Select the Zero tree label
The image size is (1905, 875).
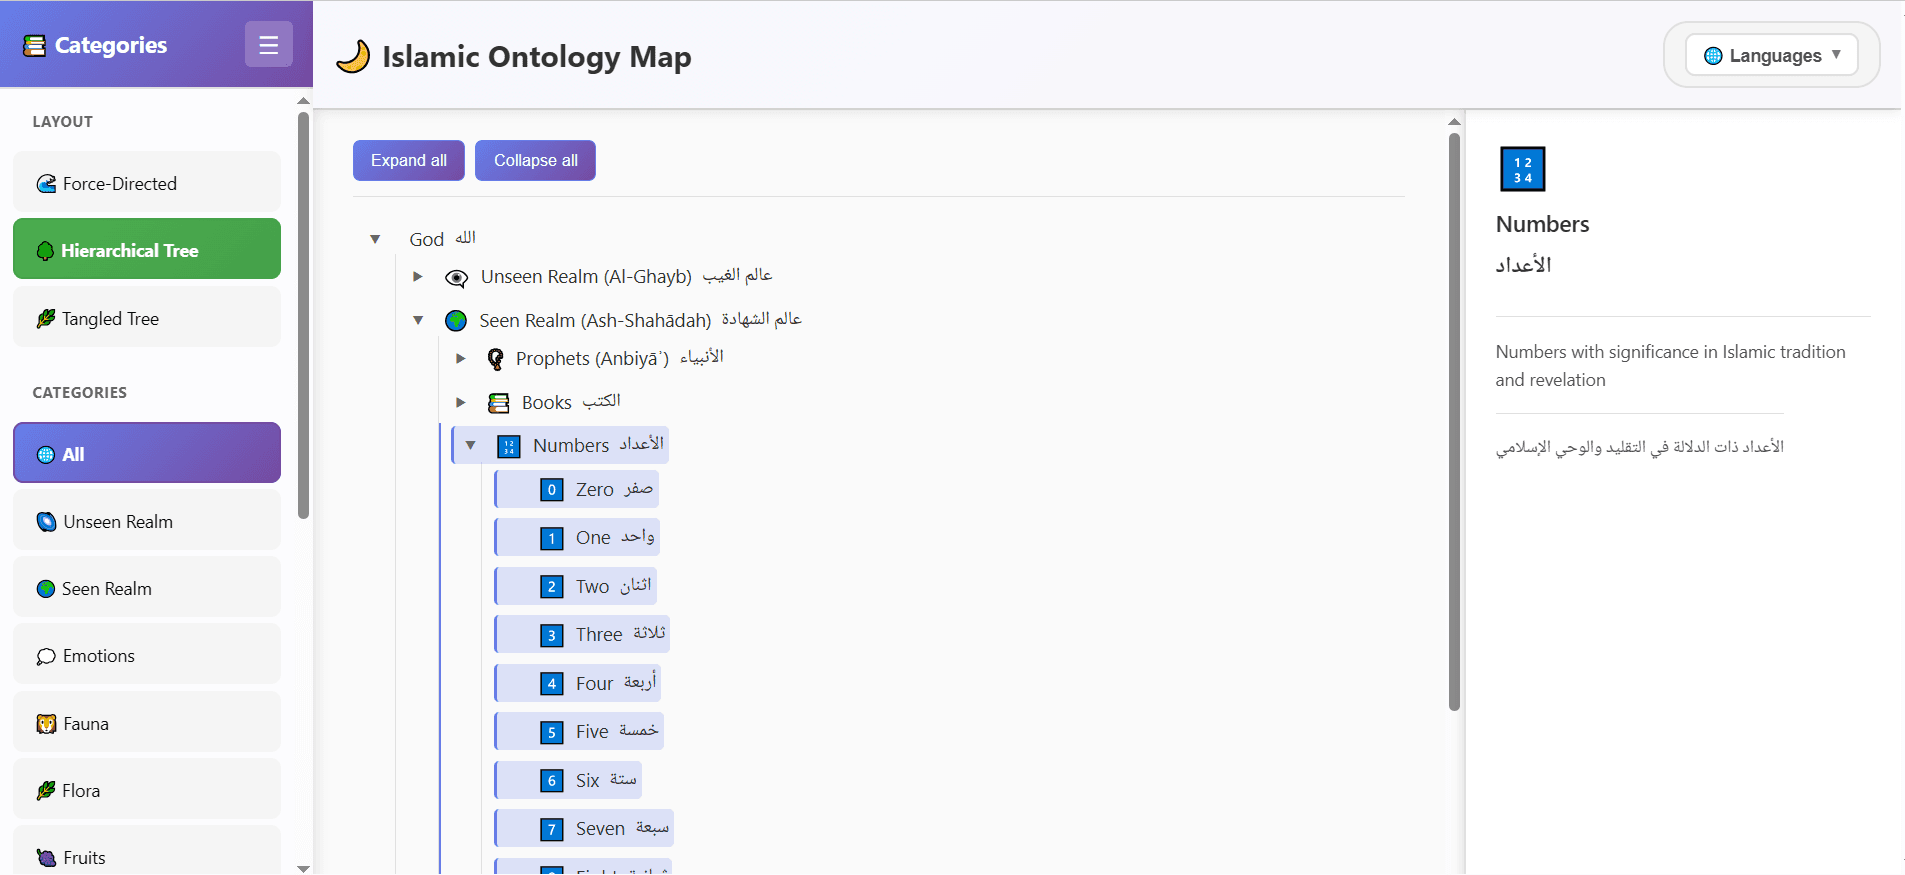pos(595,490)
